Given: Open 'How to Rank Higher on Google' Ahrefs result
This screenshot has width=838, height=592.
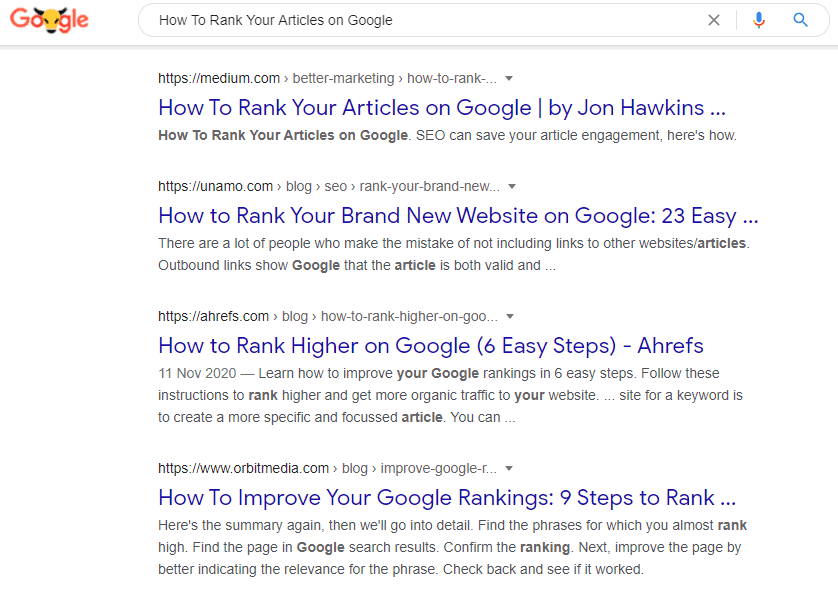Looking at the screenshot, I should coord(431,346).
